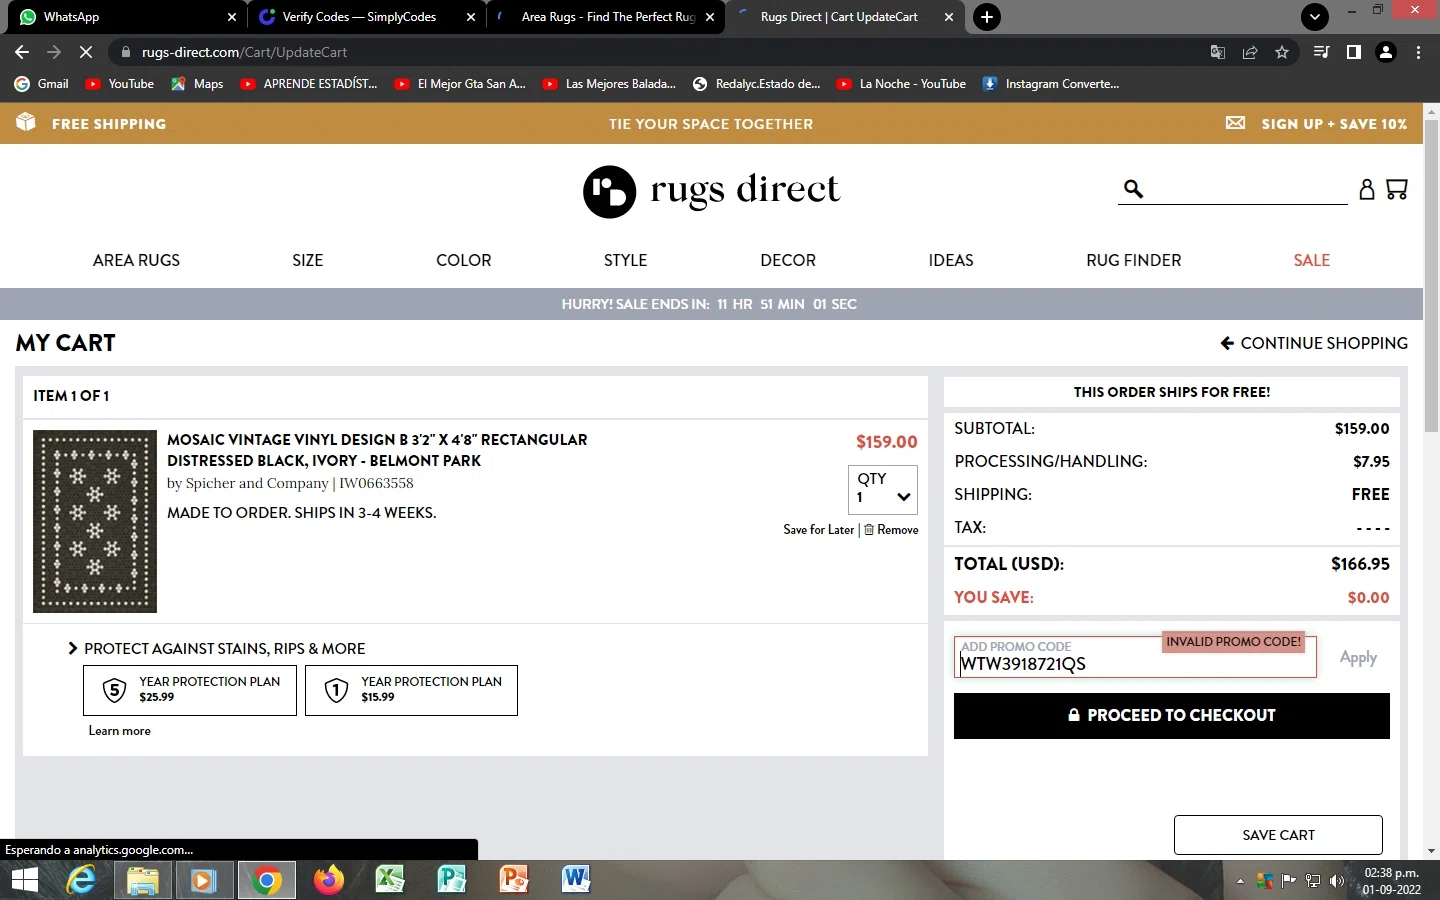Open File Explorer from taskbar

(142, 880)
